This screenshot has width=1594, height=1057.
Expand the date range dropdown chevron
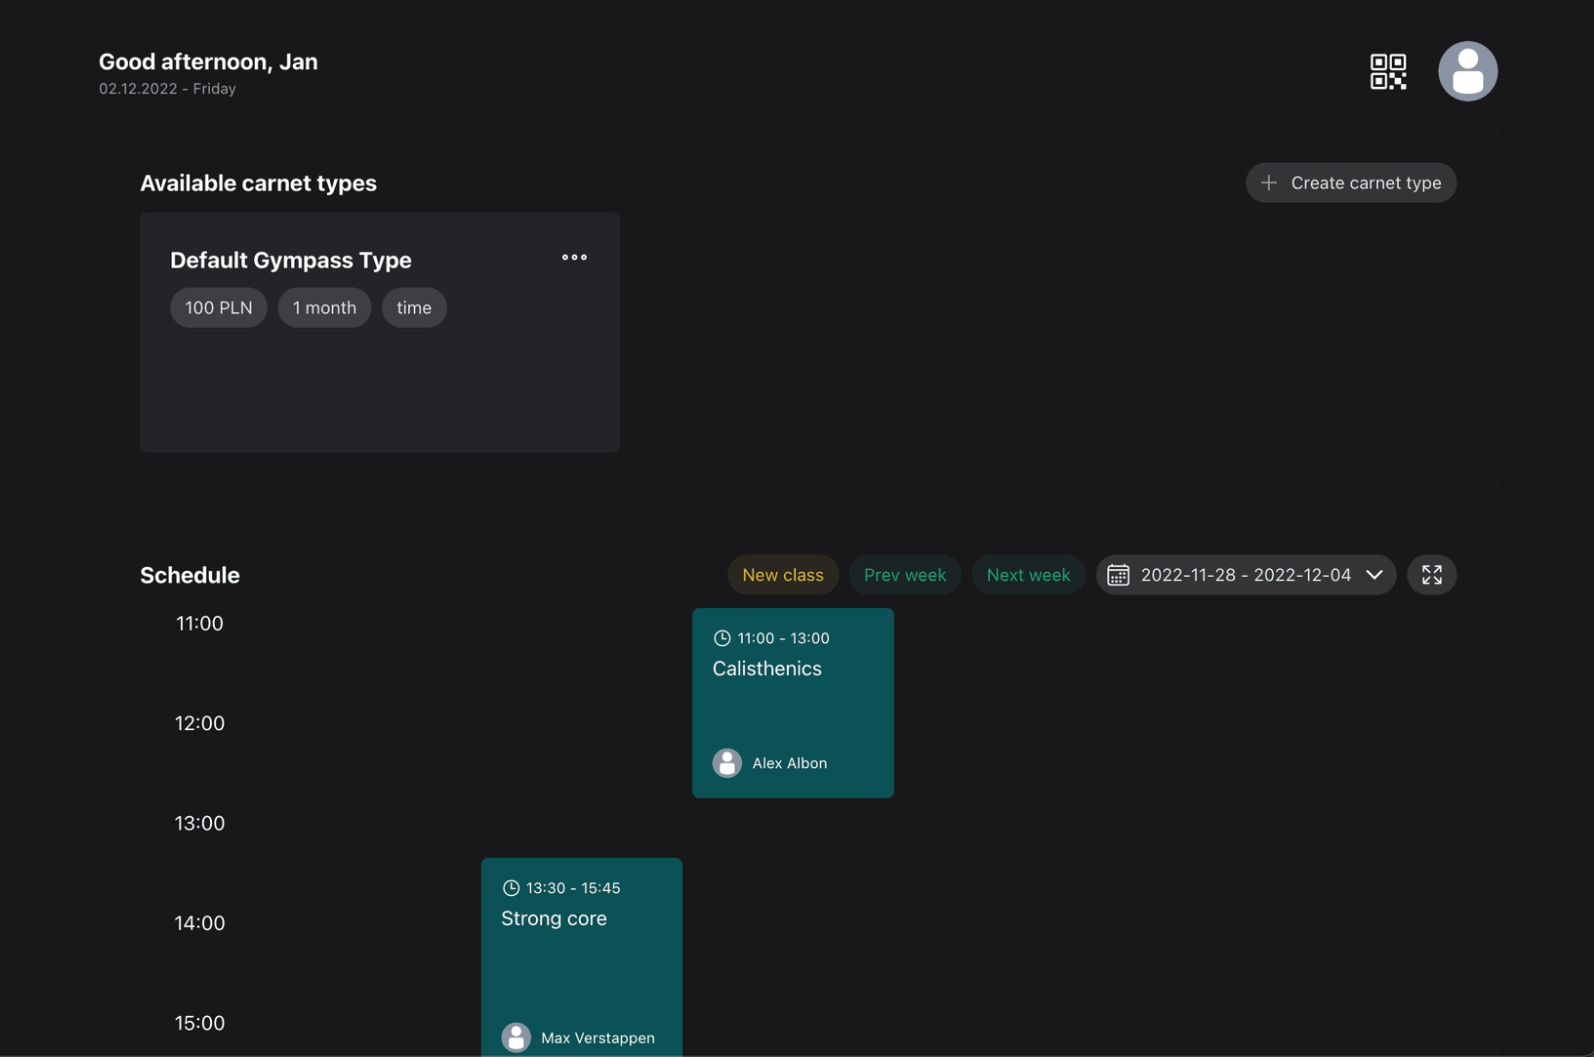click(x=1374, y=575)
